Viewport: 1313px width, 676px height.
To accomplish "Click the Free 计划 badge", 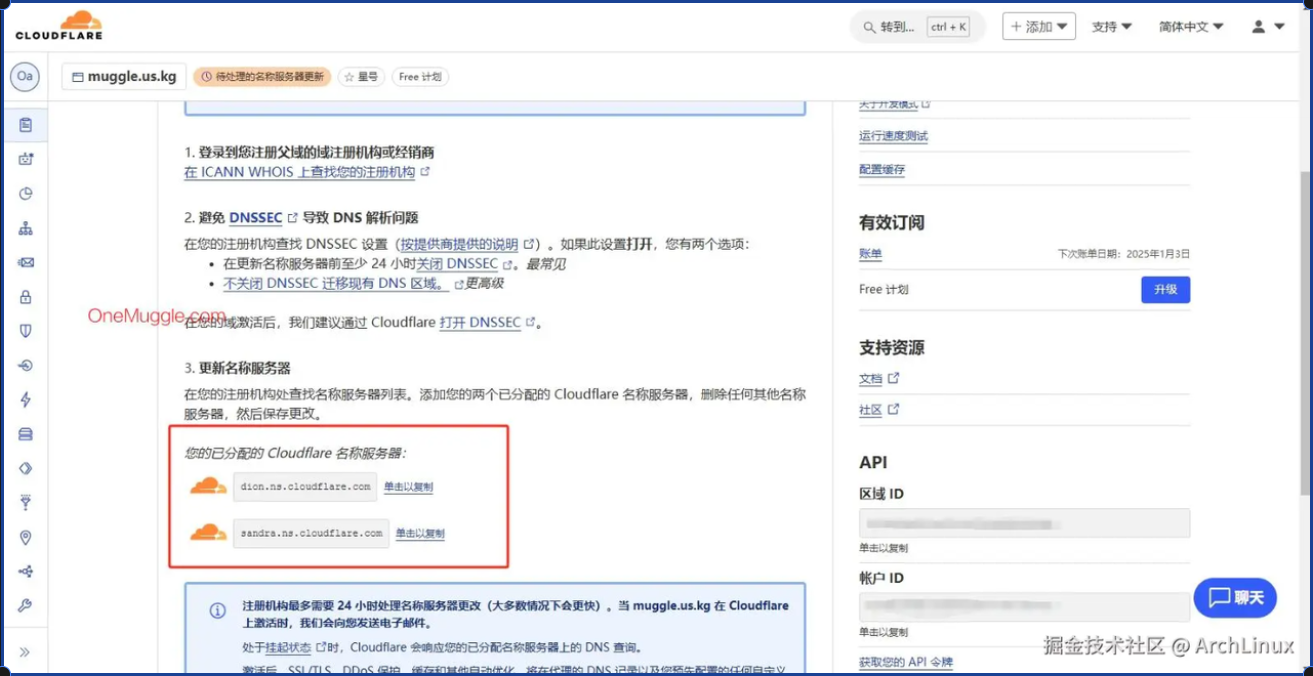I will tap(420, 77).
